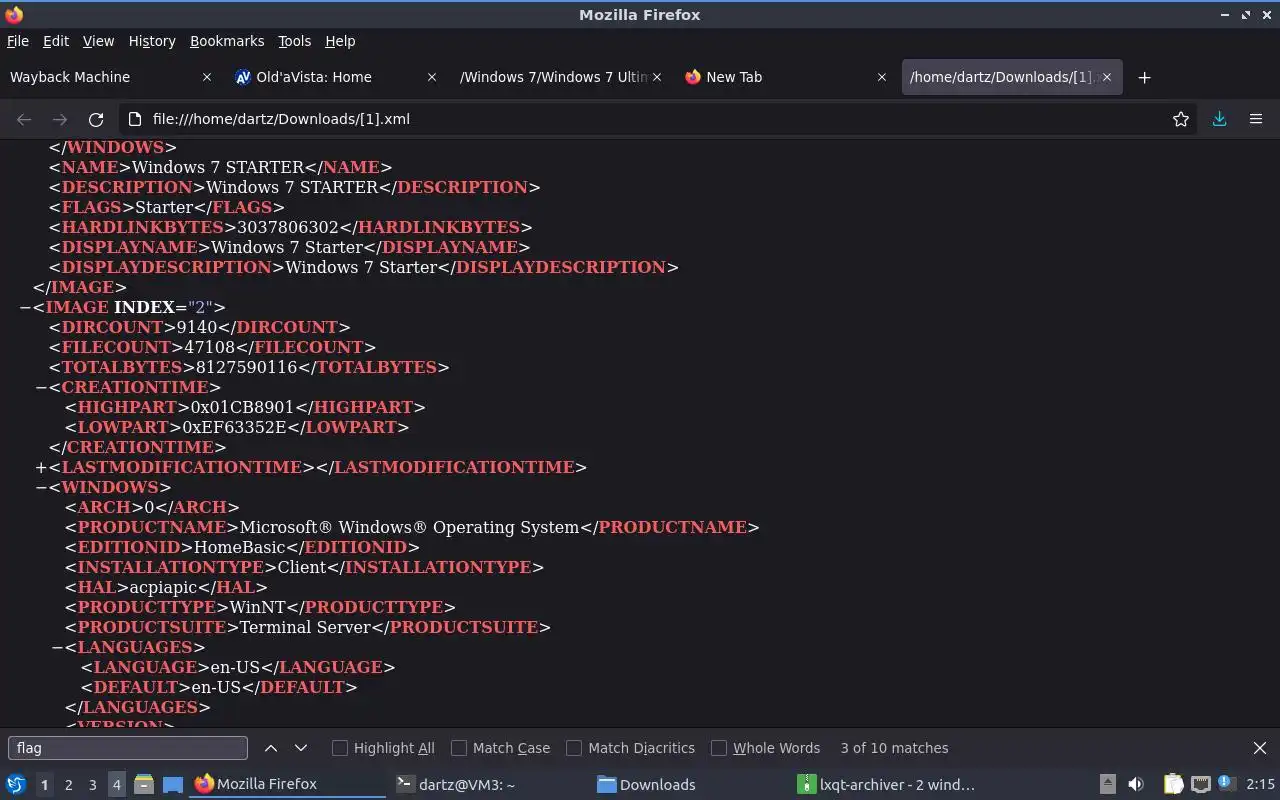Bookmark this page with the star

pyautogui.click(x=1181, y=119)
